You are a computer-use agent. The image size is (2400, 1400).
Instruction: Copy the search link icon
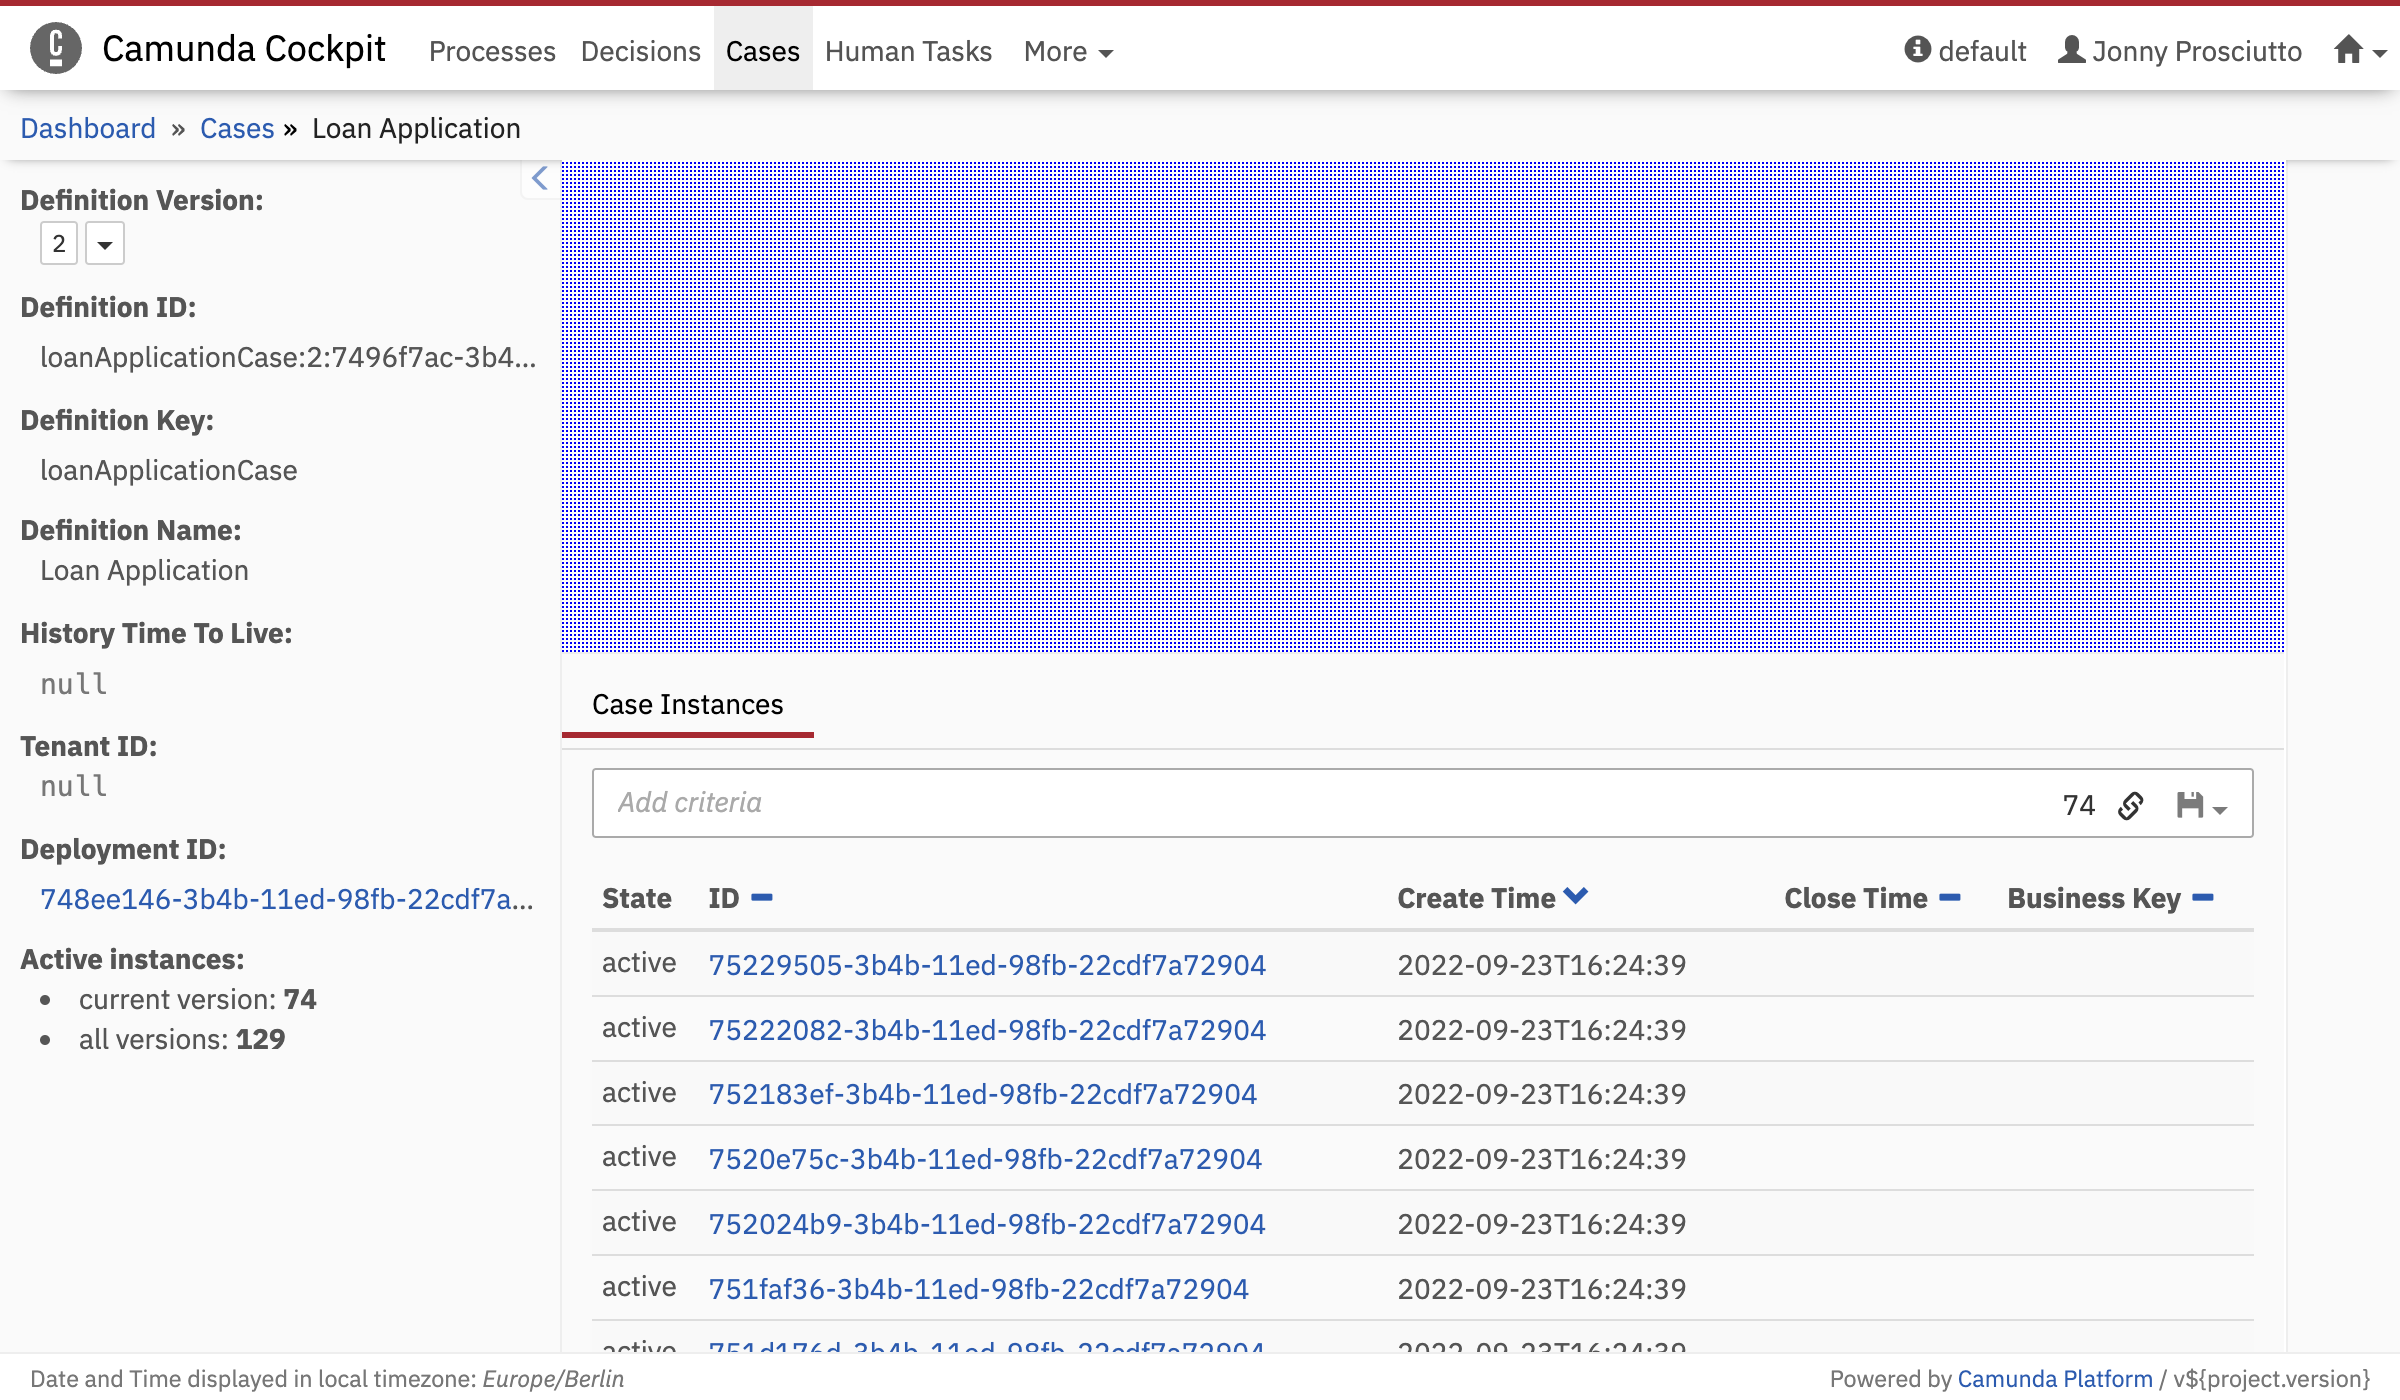click(2131, 805)
